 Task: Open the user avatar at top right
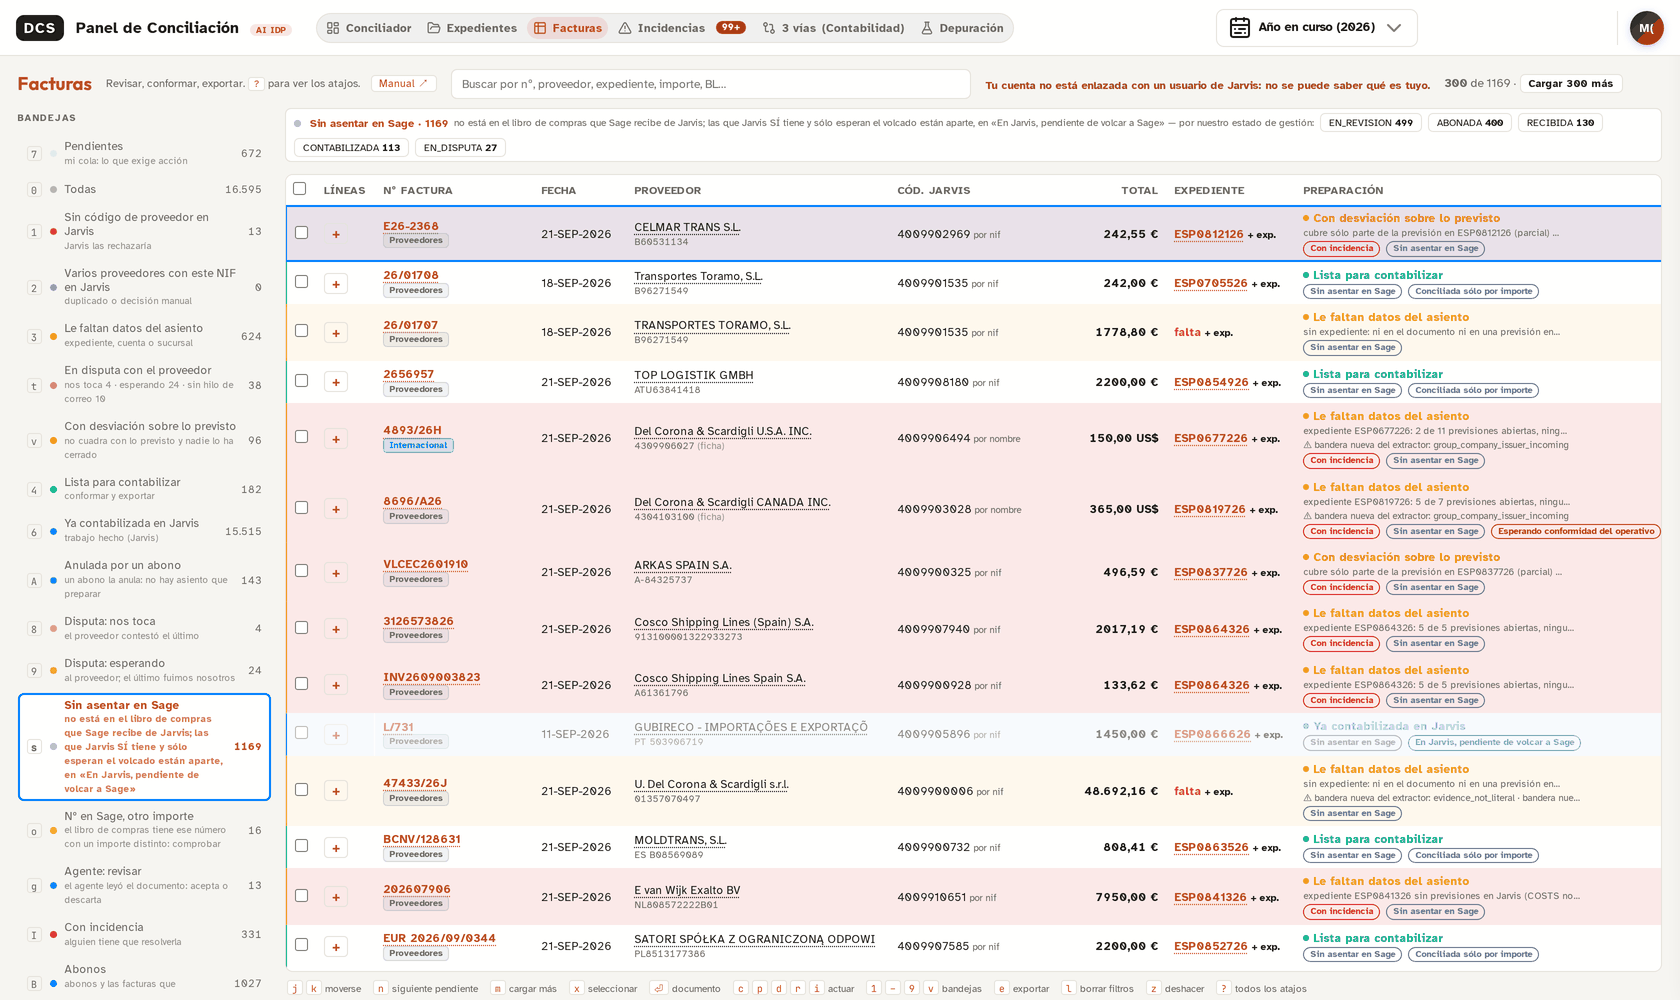(1646, 28)
